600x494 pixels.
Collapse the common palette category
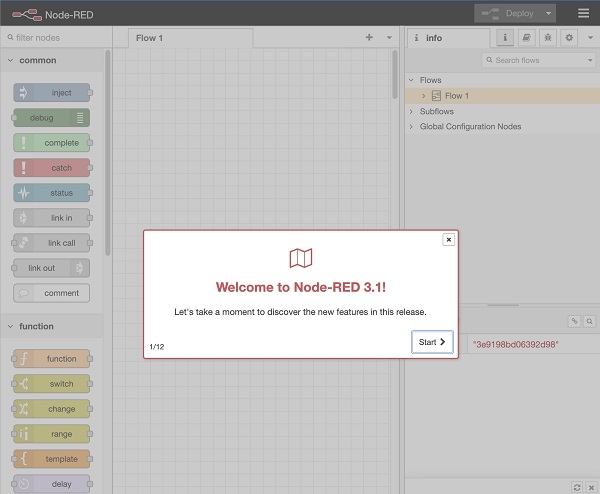tap(52, 60)
